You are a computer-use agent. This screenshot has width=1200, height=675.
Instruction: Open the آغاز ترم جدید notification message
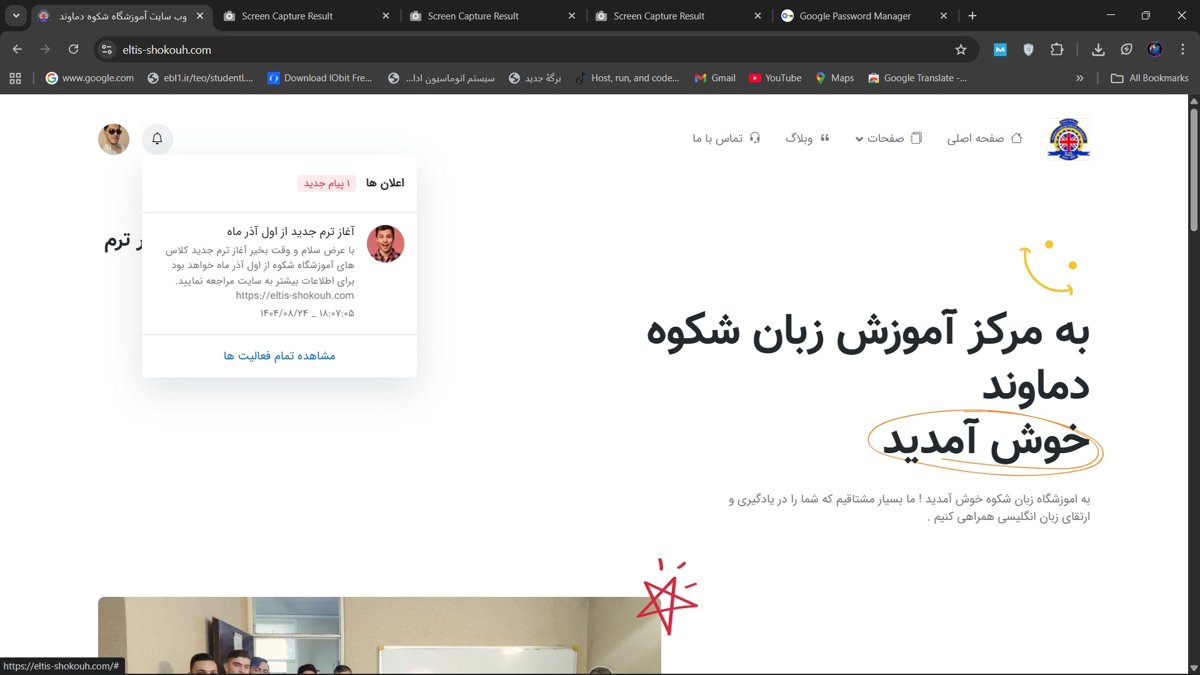290,232
